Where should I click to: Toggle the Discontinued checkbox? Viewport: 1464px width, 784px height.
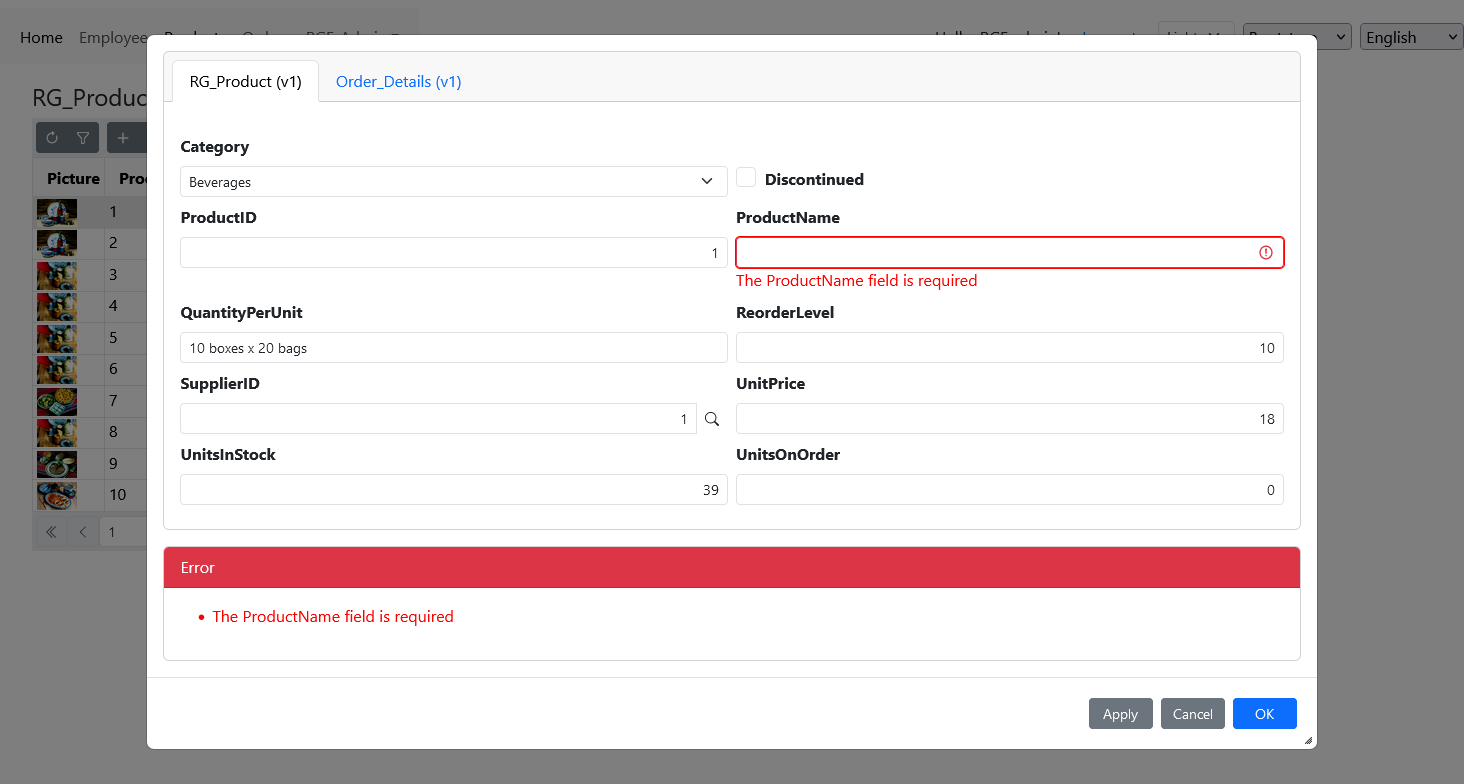tap(746, 178)
